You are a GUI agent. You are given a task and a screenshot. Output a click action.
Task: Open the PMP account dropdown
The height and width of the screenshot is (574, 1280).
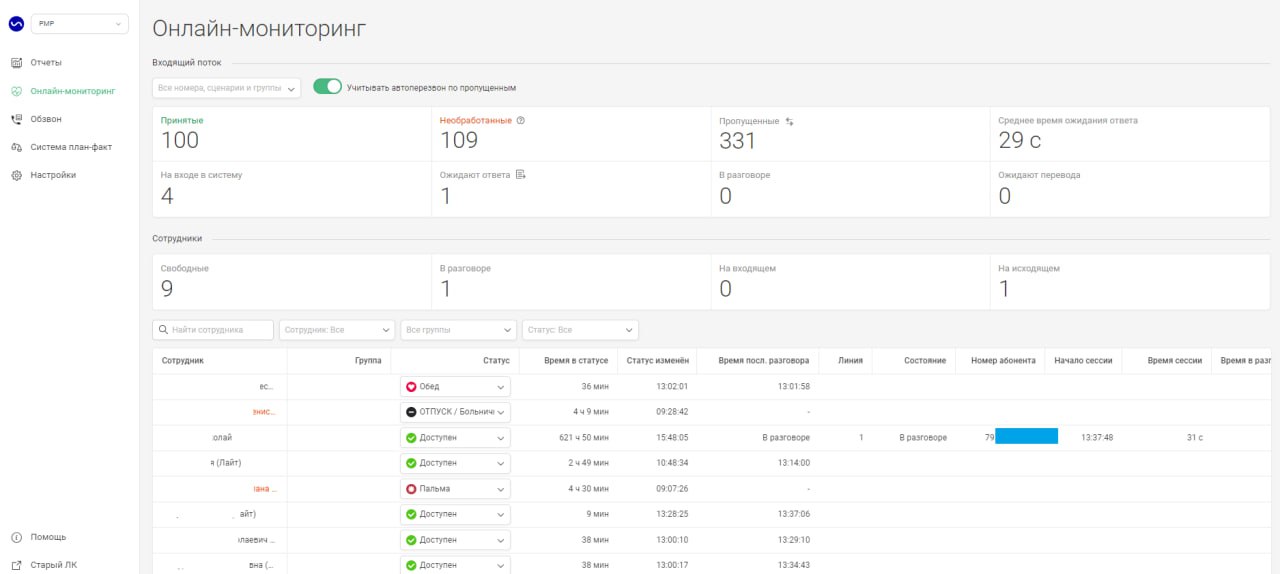coord(80,23)
